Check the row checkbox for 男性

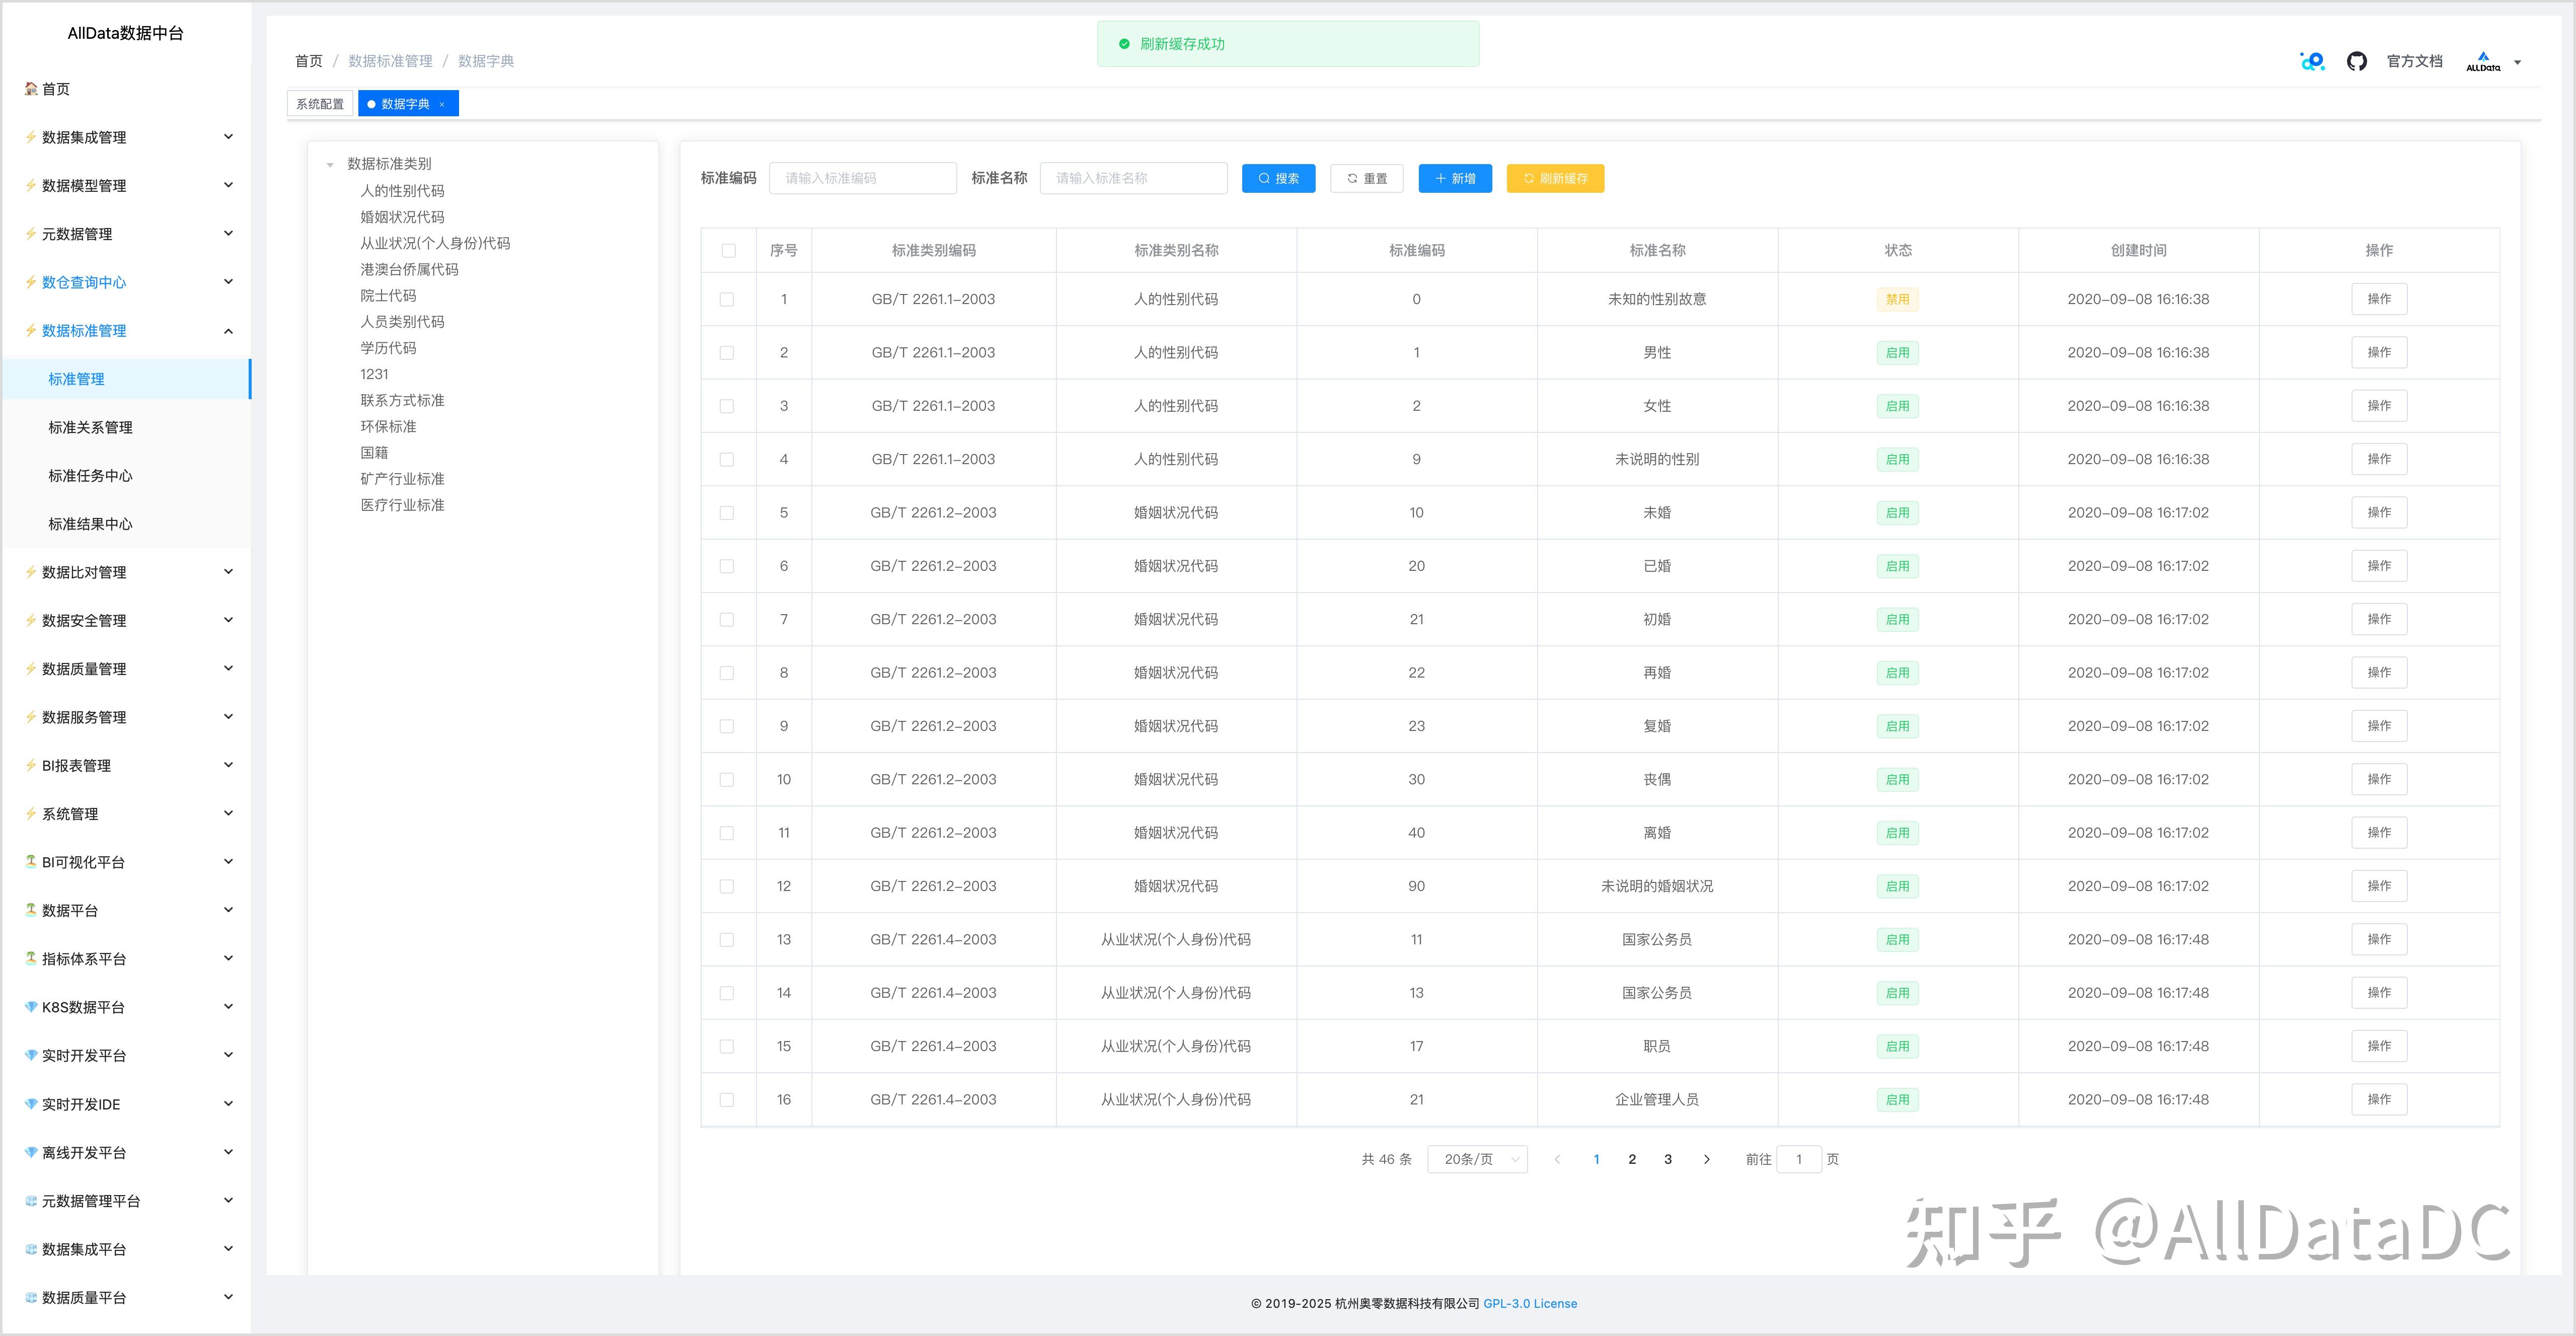pyautogui.click(x=727, y=353)
